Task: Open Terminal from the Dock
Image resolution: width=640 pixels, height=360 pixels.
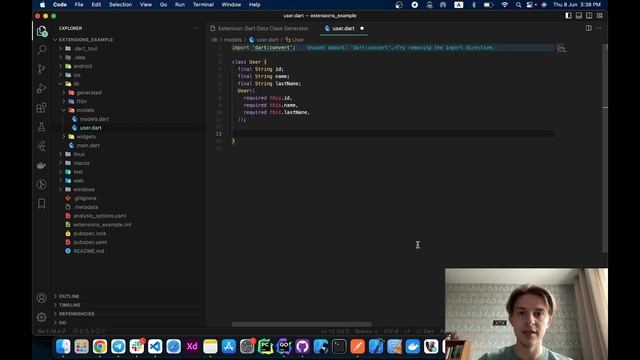Action: pyautogui.click(x=339, y=347)
